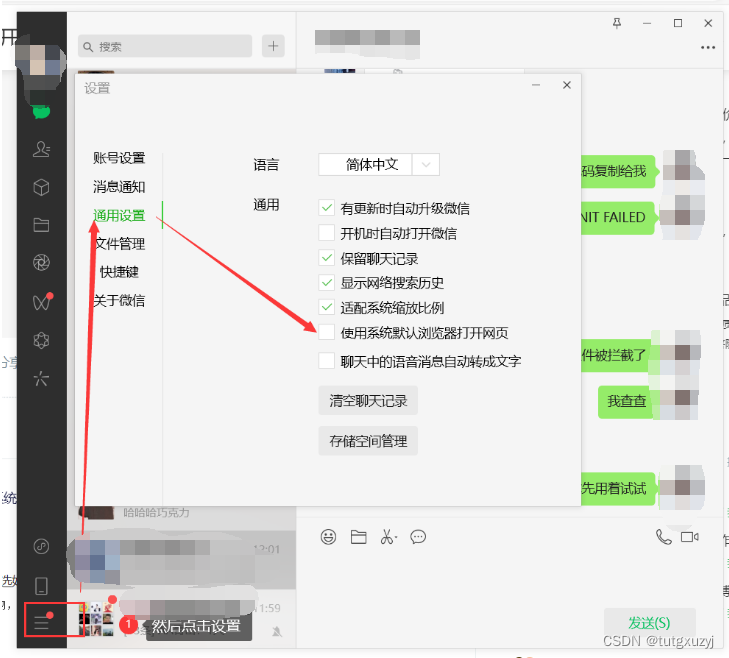
Task: Open the chat info three-dots menu
Action: point(708,47)
